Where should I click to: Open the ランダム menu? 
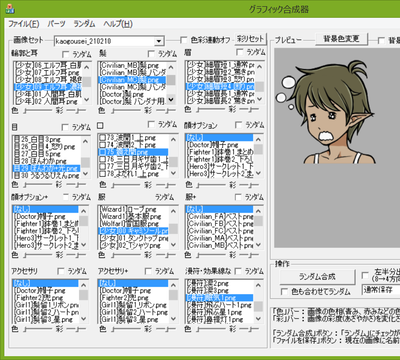[84, 24]
